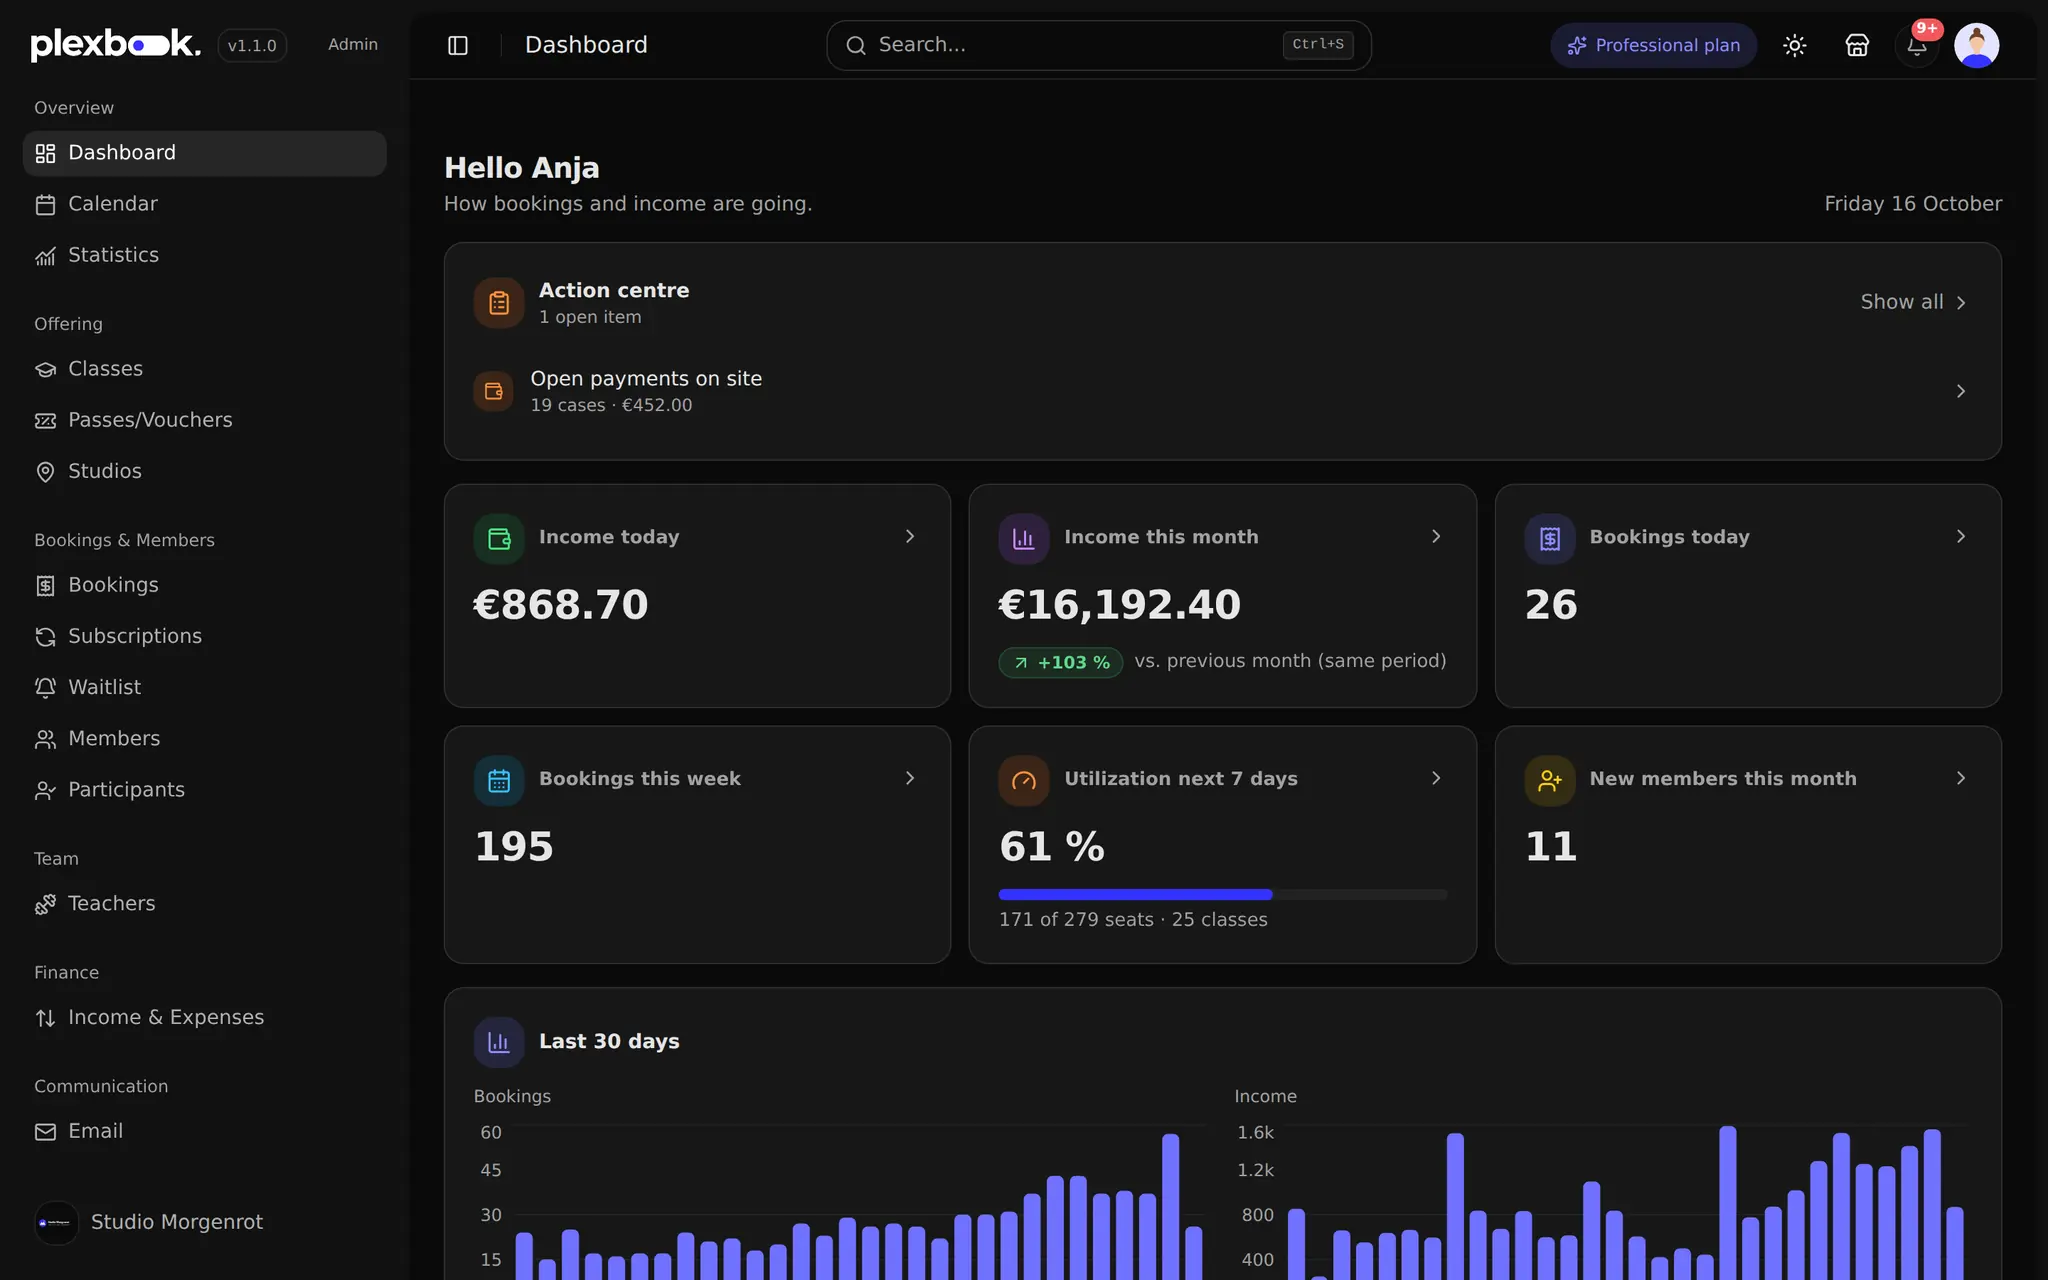2048x1280 pixels.
Task: Open Income this month chevron
Action: coord(1436,537)
